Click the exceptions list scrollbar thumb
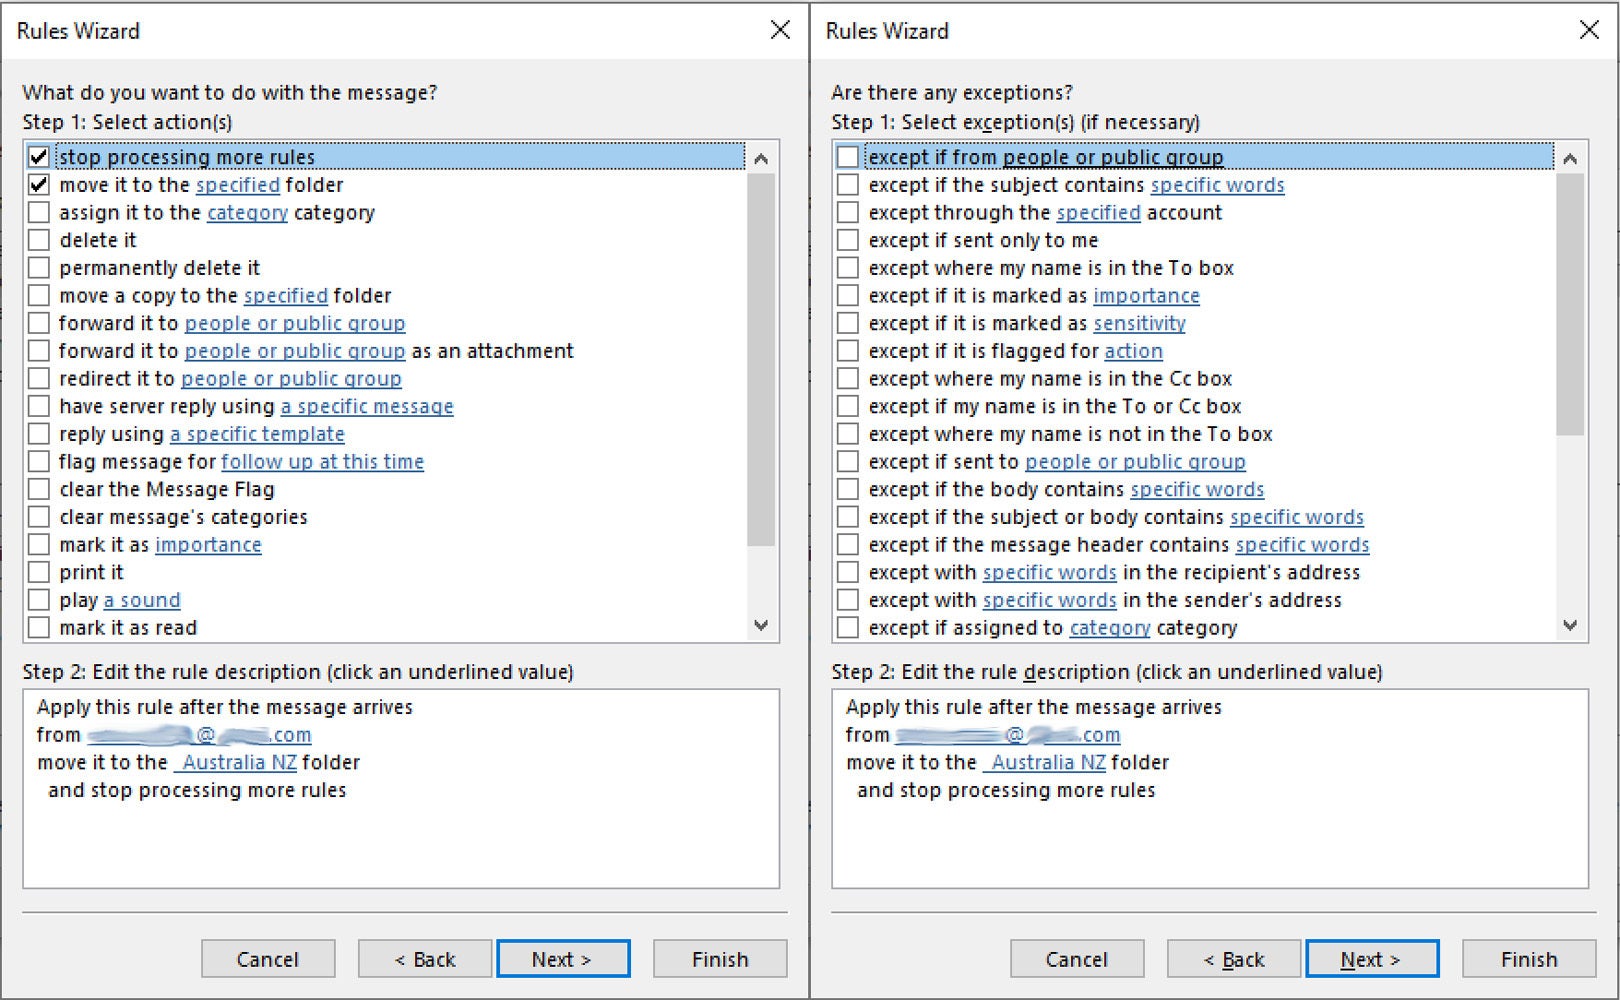The height and width of the screenshot is (1000, 1620). [1570, 305]
